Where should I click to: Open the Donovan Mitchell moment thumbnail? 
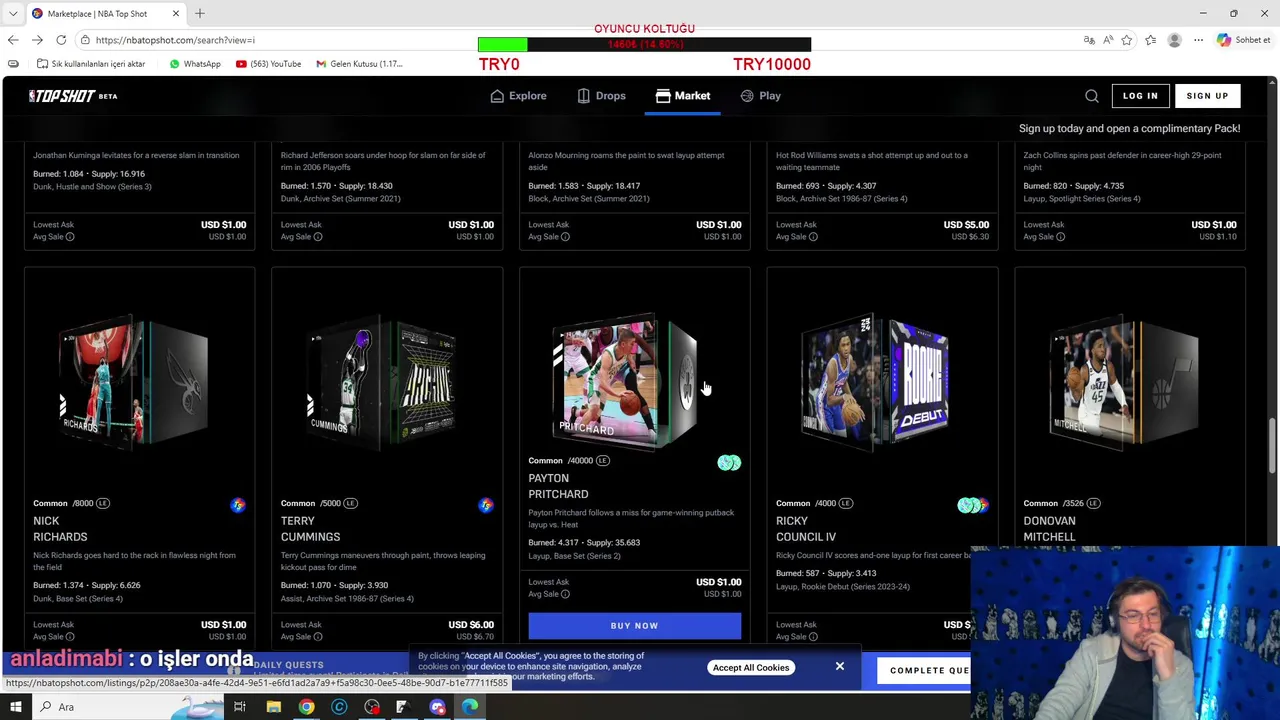click(x=1125, y=382)
